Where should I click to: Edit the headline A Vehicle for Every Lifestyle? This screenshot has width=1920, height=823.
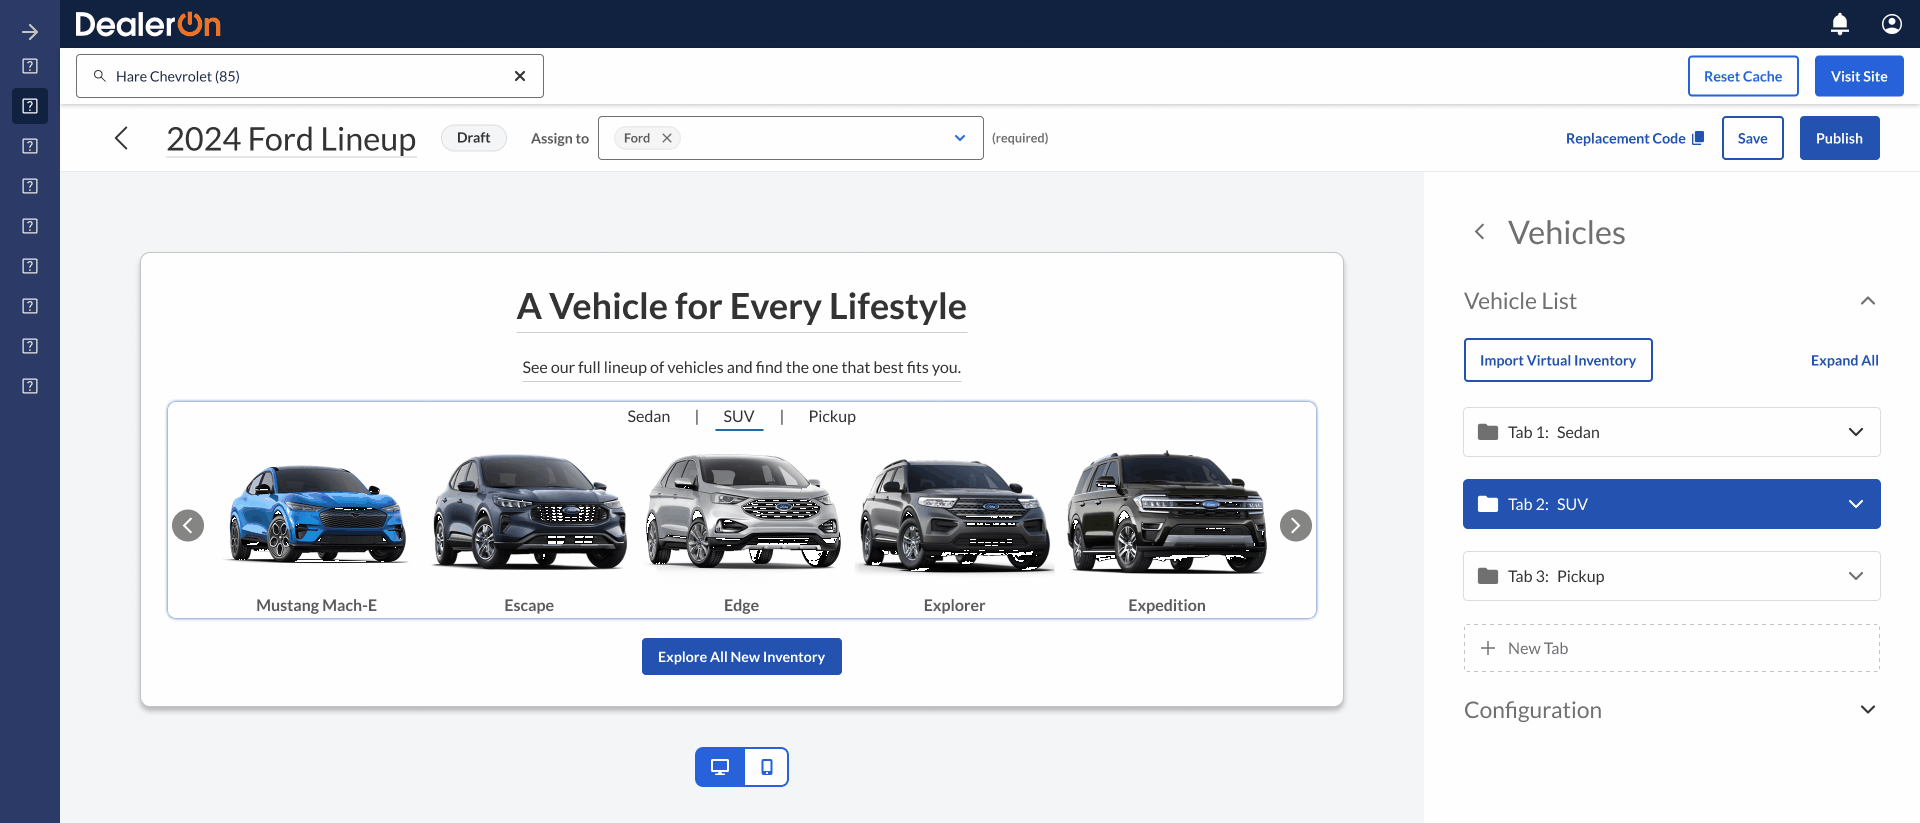tap(742, 306)
